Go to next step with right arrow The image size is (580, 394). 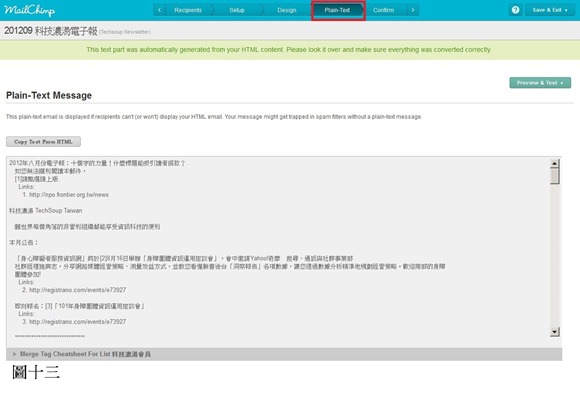413,10
